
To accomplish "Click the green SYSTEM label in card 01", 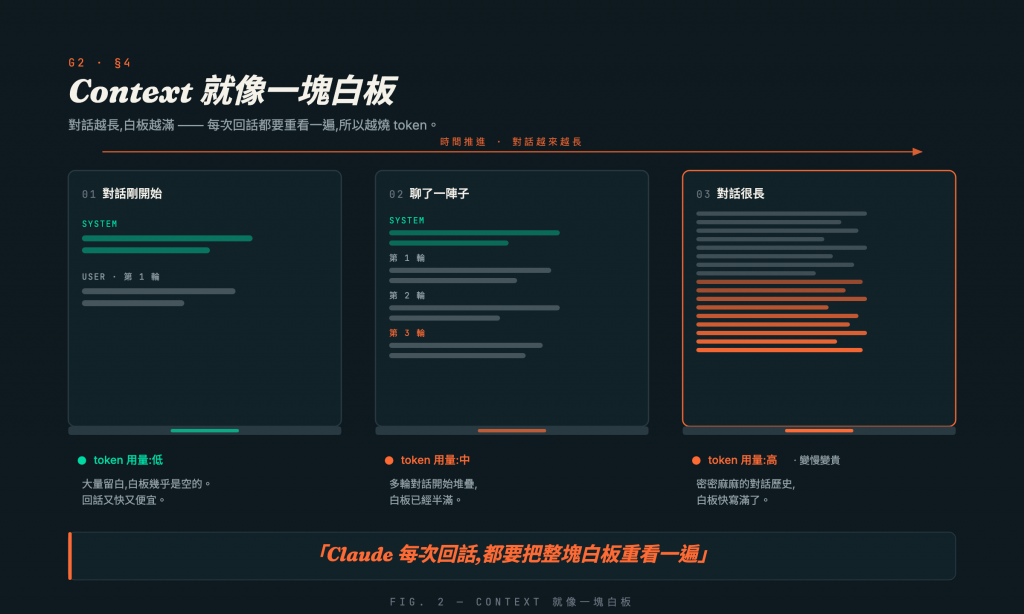I will point(99,223).
